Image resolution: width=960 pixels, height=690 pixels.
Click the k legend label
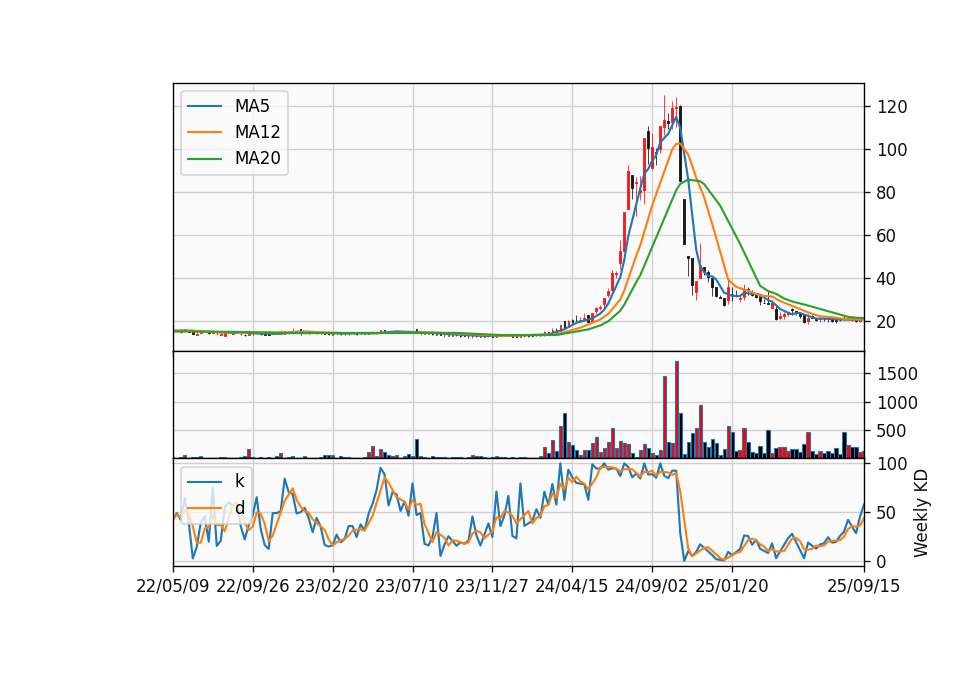point(239,481)
